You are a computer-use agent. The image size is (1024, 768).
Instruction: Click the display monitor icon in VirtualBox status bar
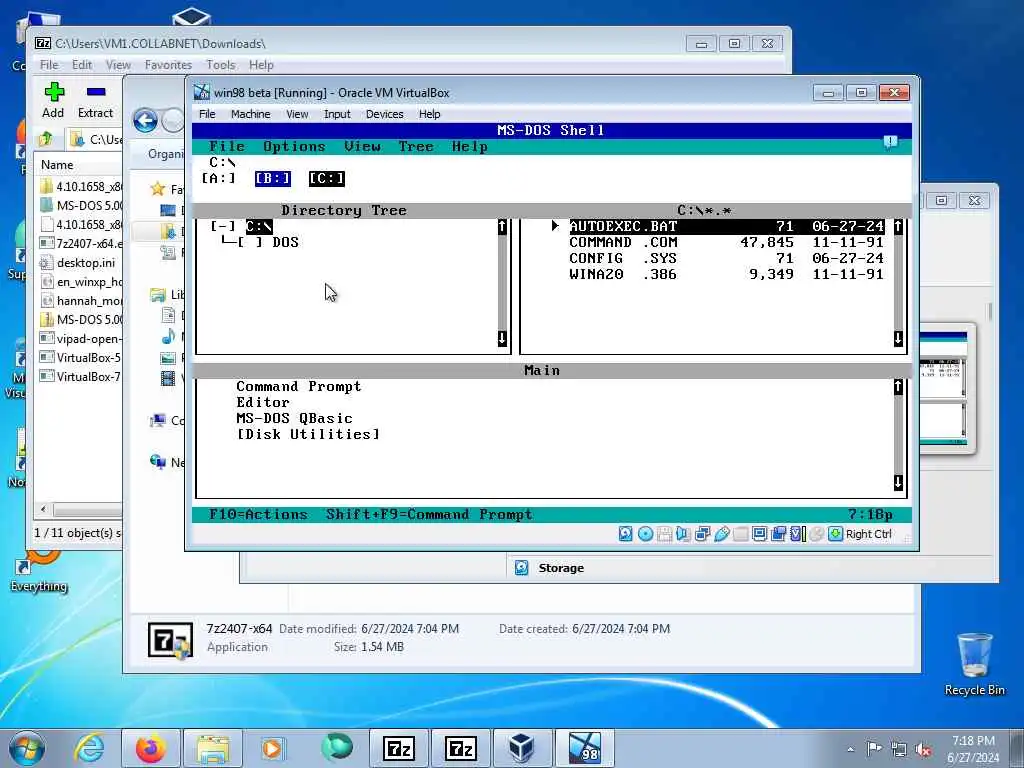(760, 534)
